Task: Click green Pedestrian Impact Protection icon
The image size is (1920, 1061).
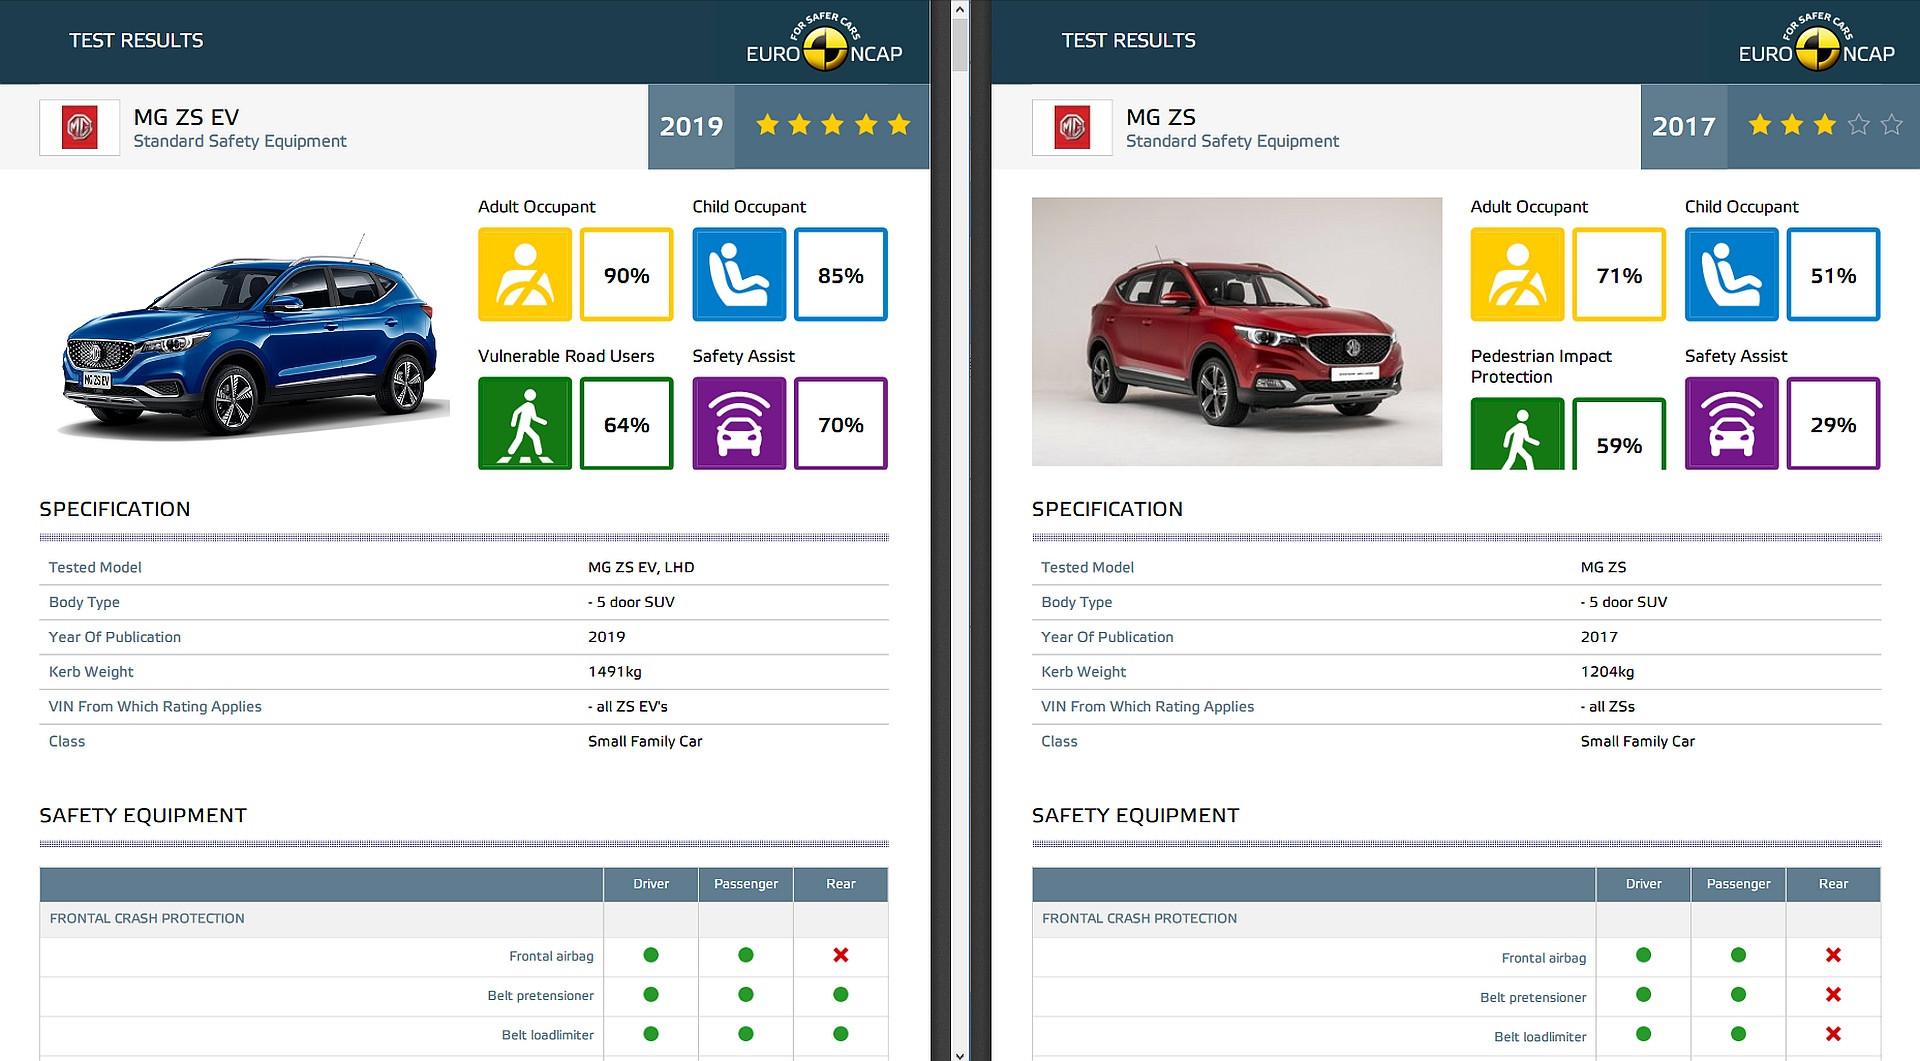Action: point(1517,434)
